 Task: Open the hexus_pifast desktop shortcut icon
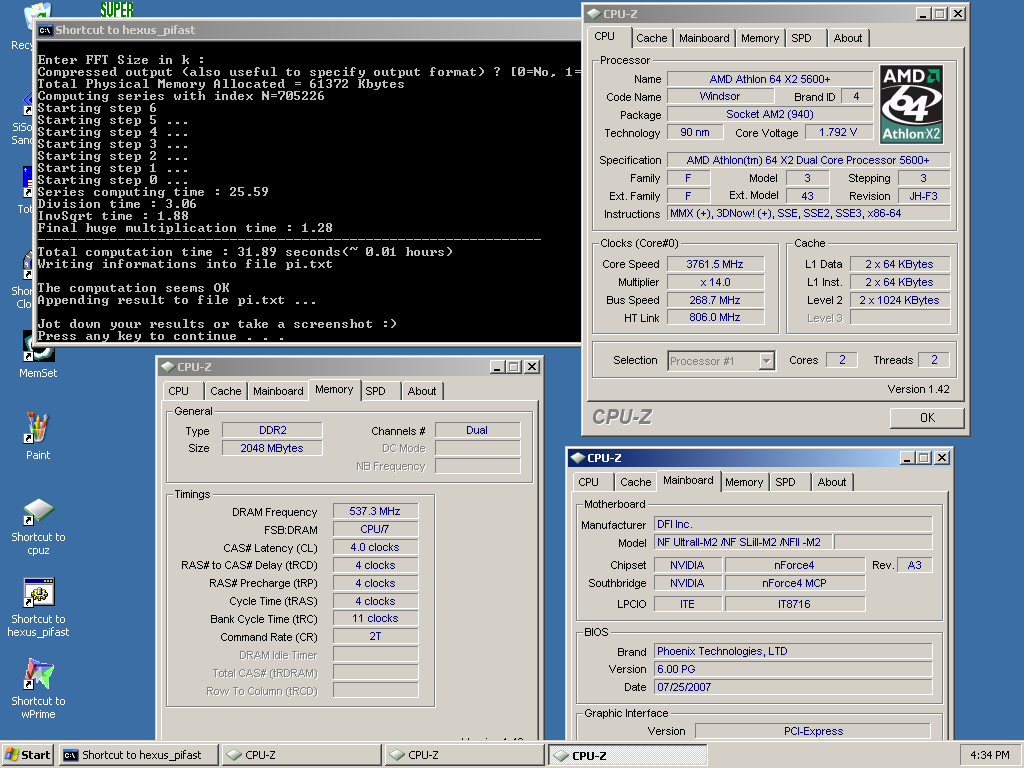[38, 607]
